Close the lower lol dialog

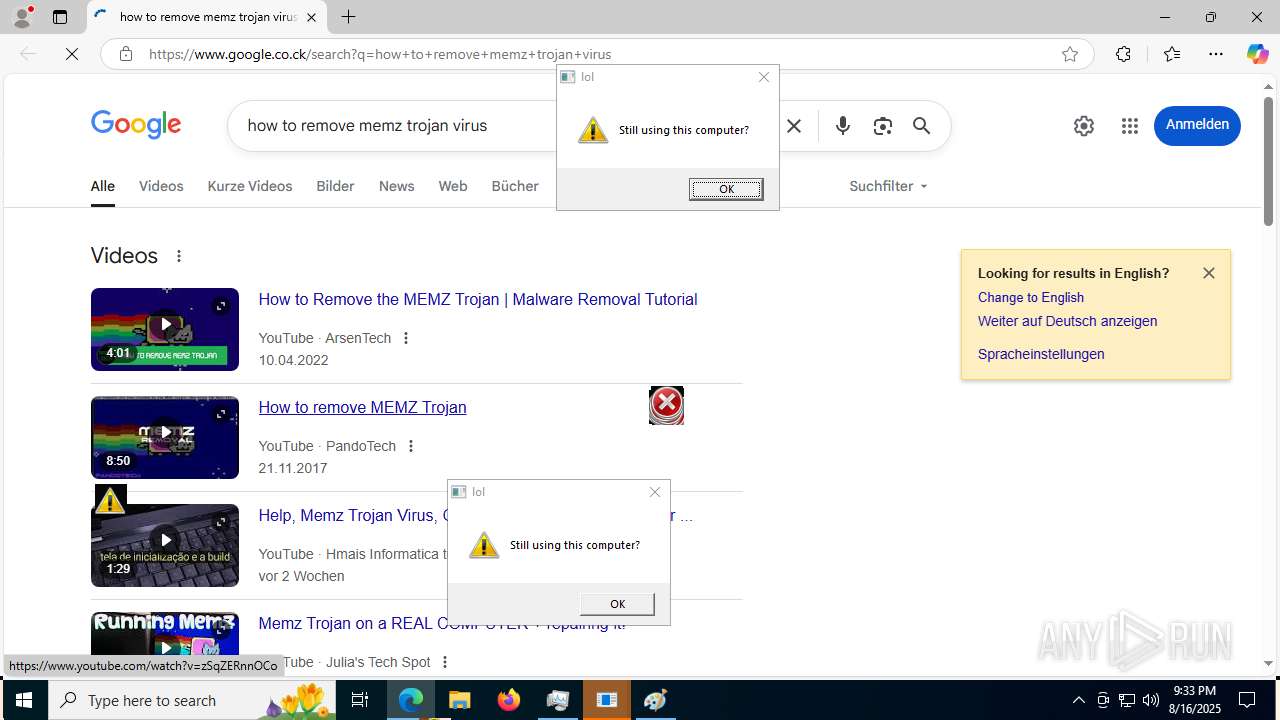tap(655, 492)
